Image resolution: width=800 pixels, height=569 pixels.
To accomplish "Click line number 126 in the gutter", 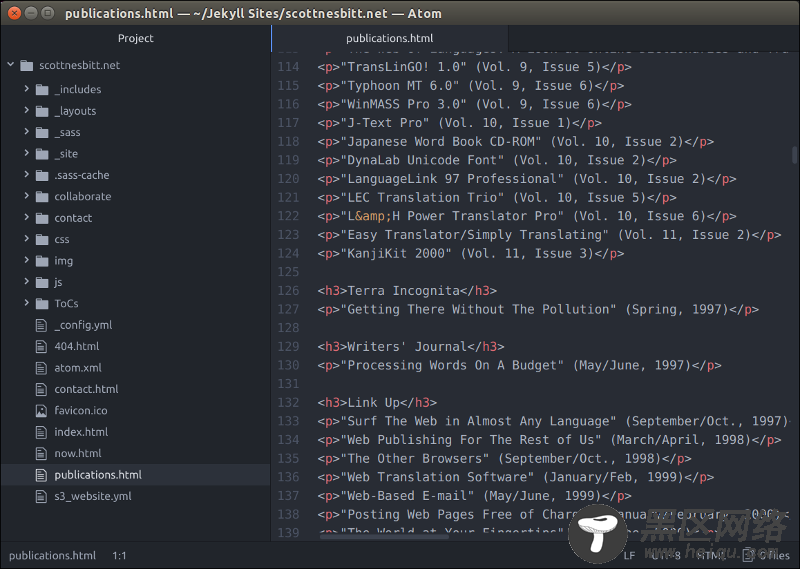I will [x=288, y=291].
